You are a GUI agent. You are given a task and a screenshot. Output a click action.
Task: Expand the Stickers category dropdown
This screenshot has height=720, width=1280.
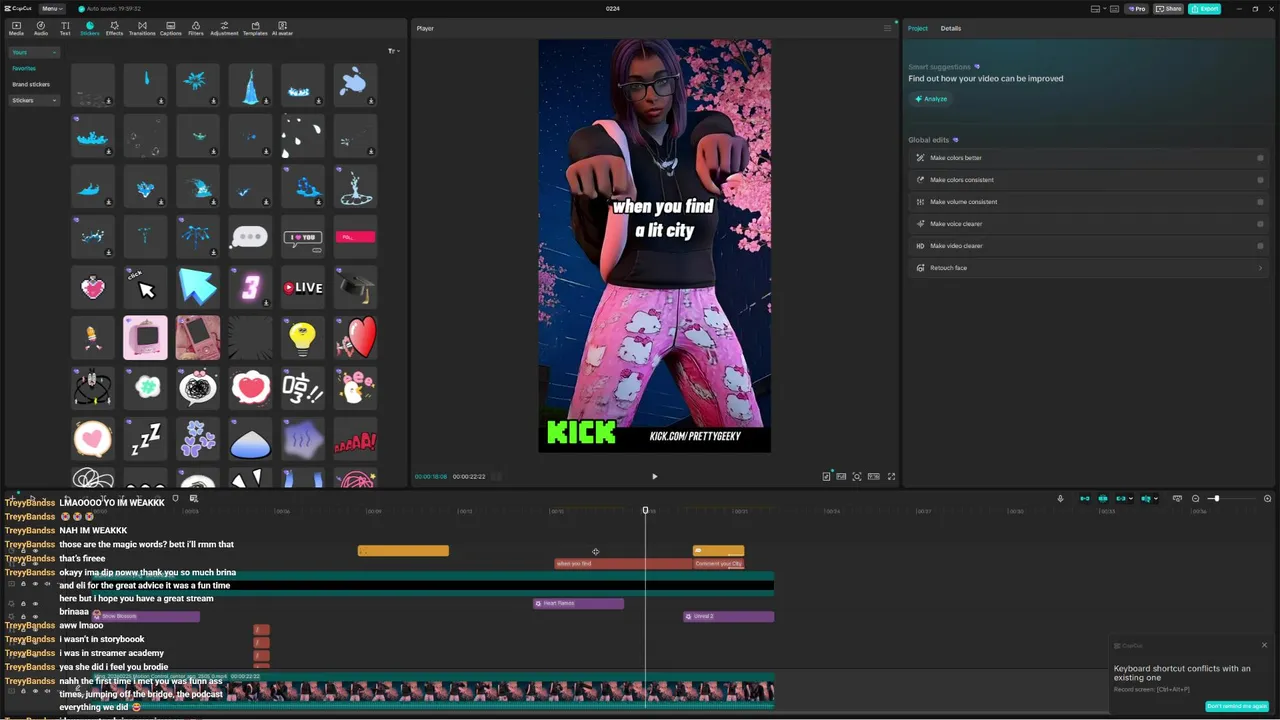35,100
